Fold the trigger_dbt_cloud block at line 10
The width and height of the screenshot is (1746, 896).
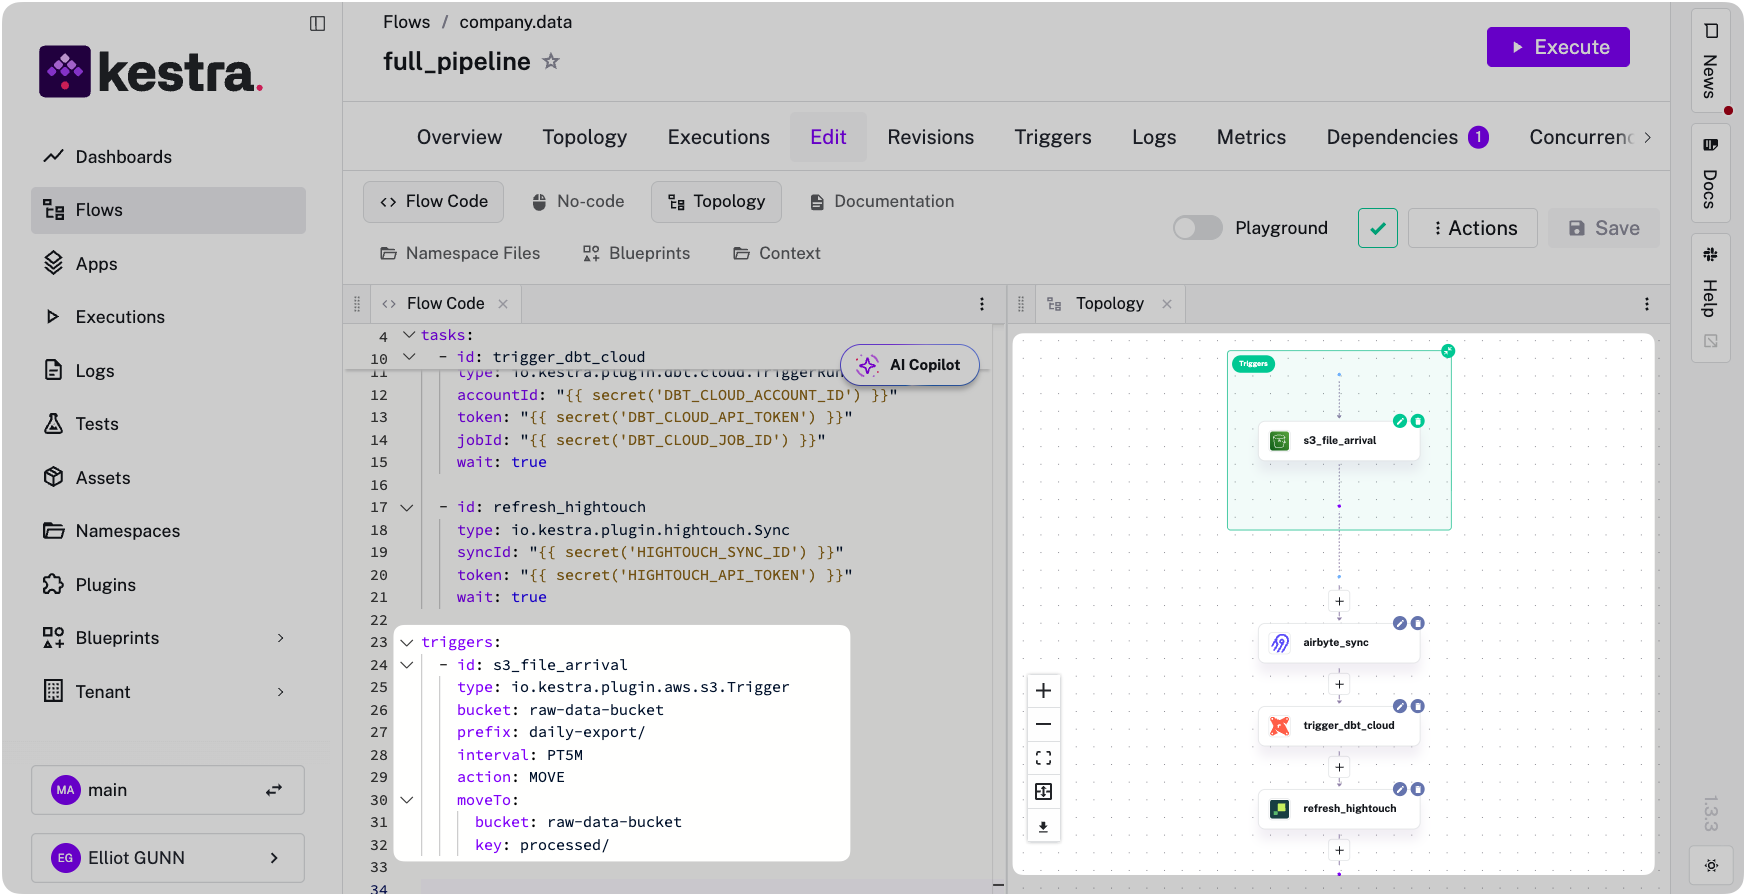pyautogui.click(x=408, y=357)
